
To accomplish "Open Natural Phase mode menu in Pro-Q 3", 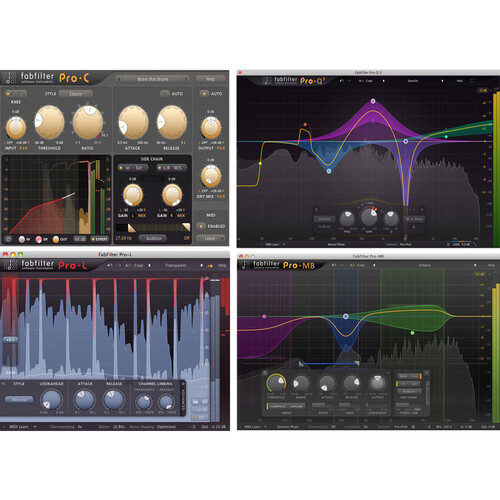I will pyautogui.click(x=336, y=244).
